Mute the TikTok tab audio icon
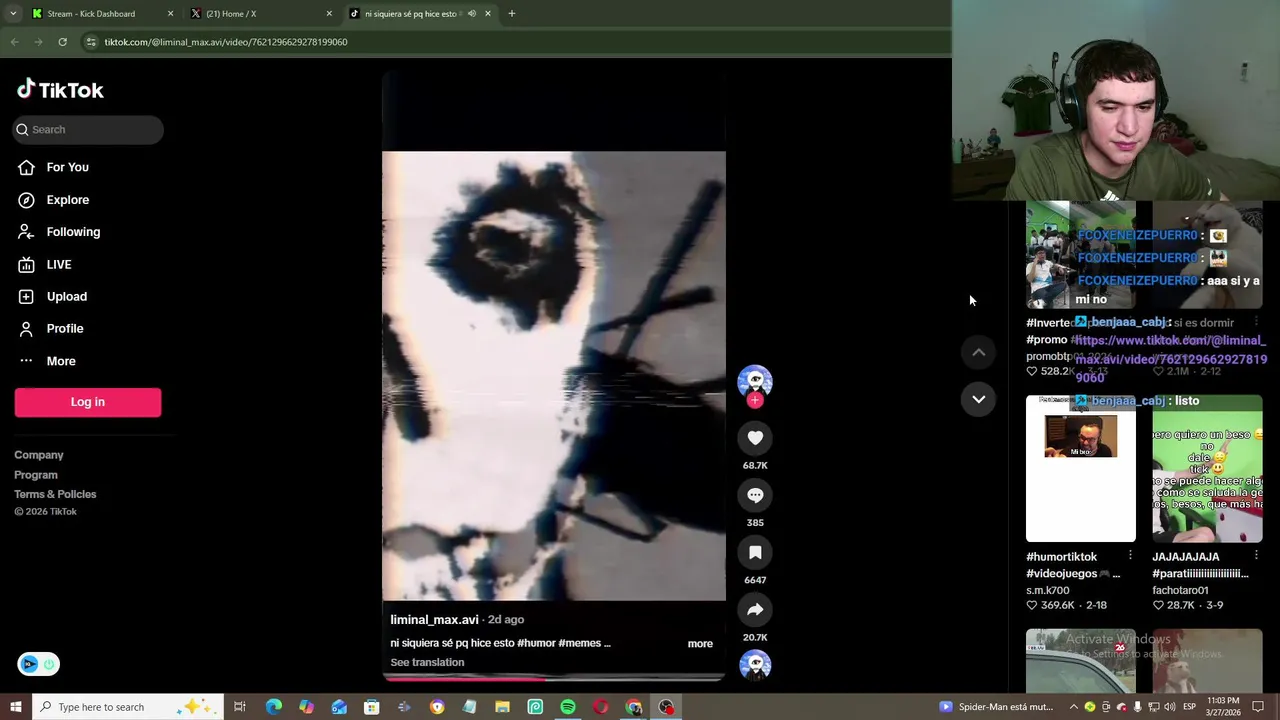This screenshot has width=1280, height=720. click(x=471, y=13)
